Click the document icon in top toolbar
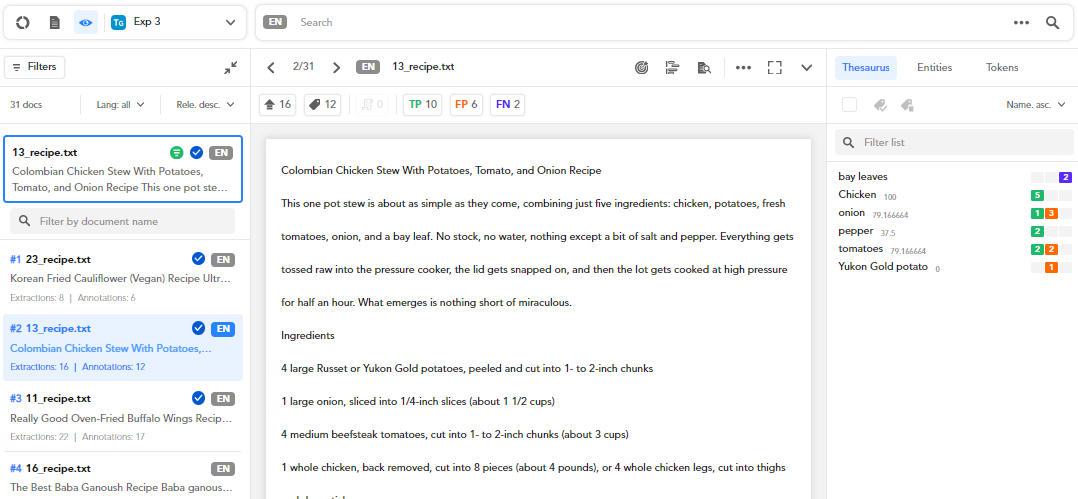This screenshot has width=1078, height=499. click(55, 22)
